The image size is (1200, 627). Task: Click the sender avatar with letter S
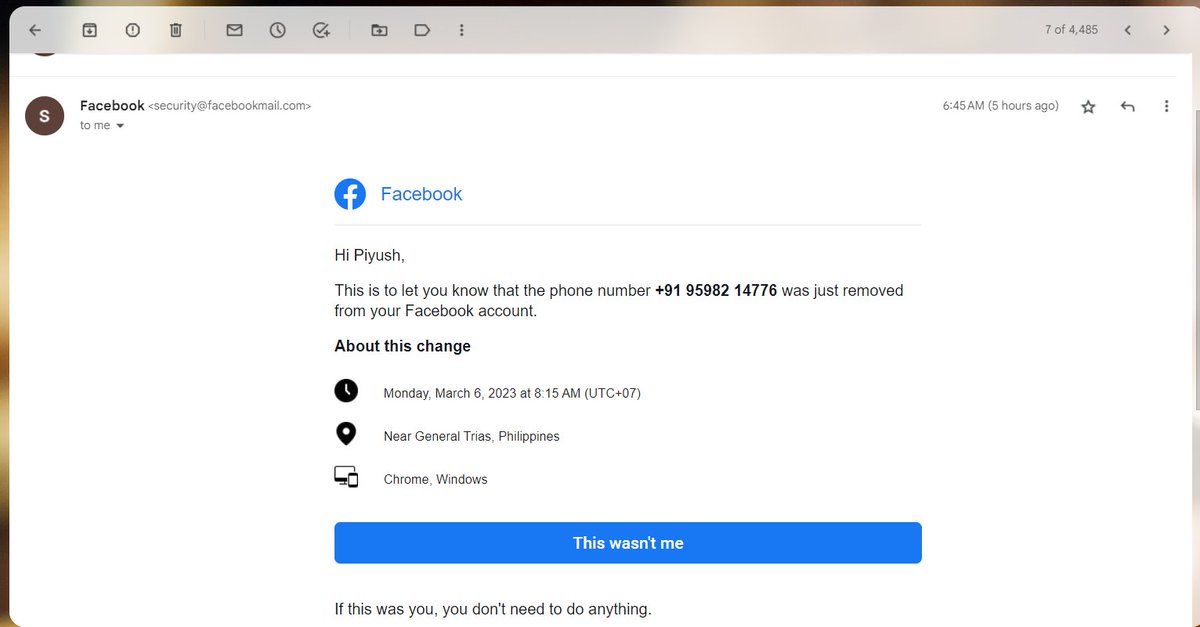44,116
